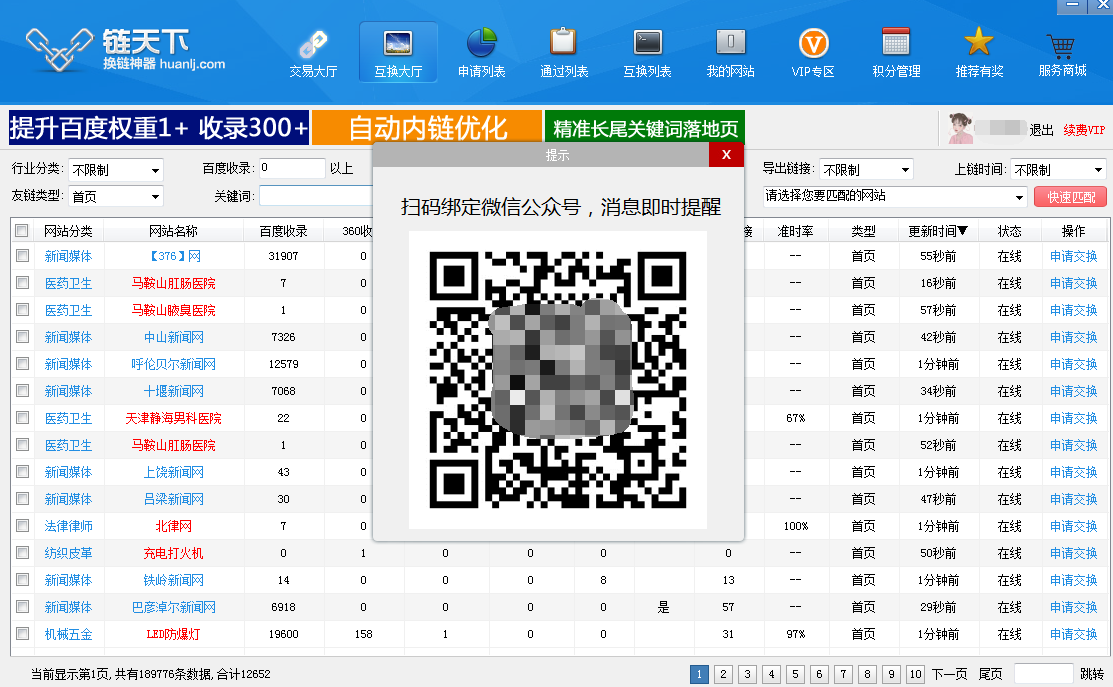
Task: Open the 服务商城 shopping cart icon
Action: point(1062,53)
